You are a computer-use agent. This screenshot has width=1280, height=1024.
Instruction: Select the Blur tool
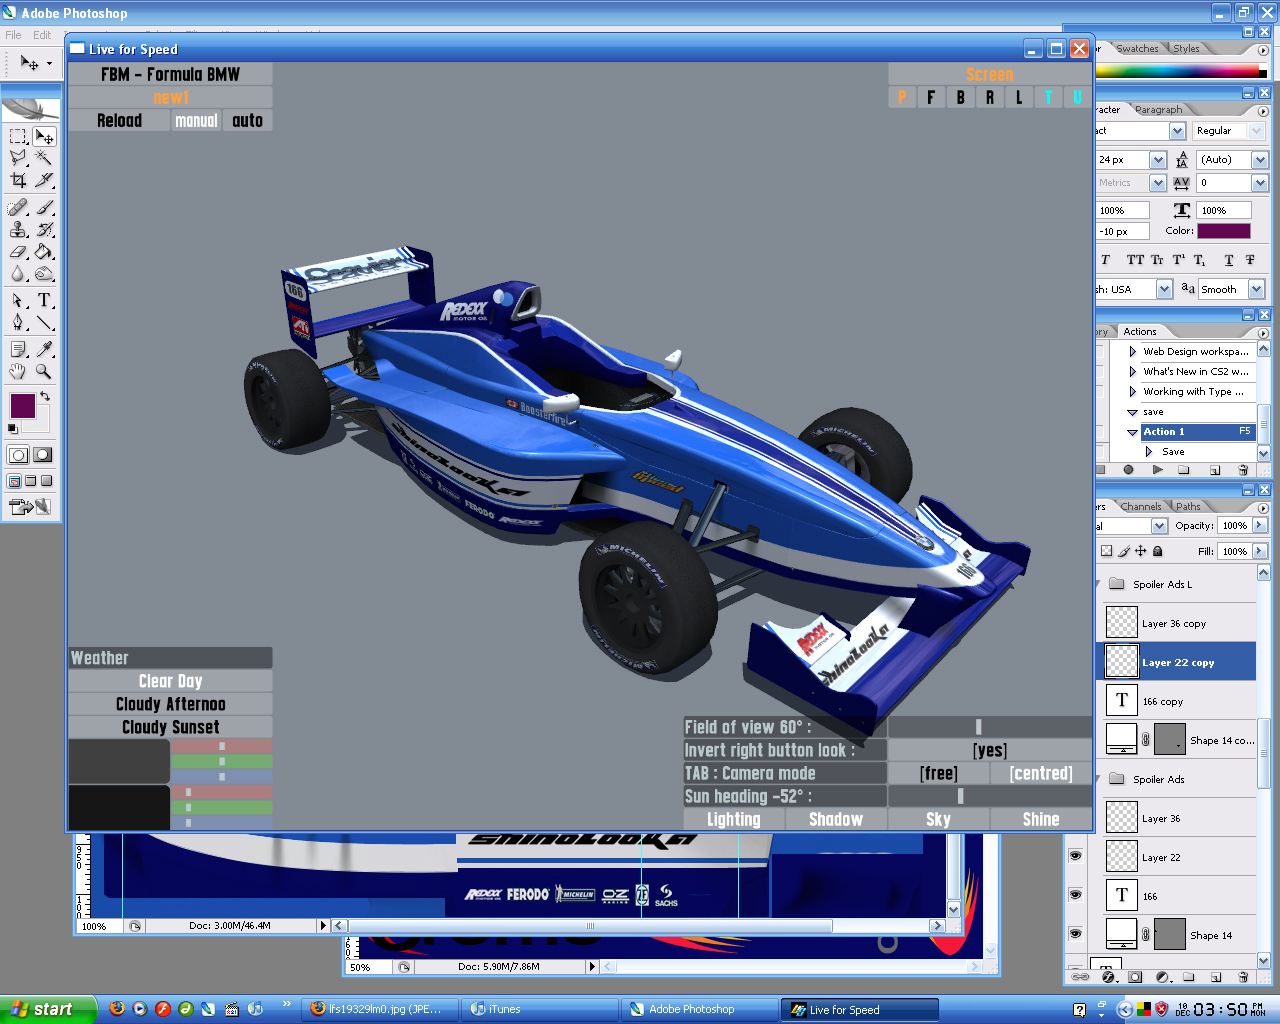(18, 273)
